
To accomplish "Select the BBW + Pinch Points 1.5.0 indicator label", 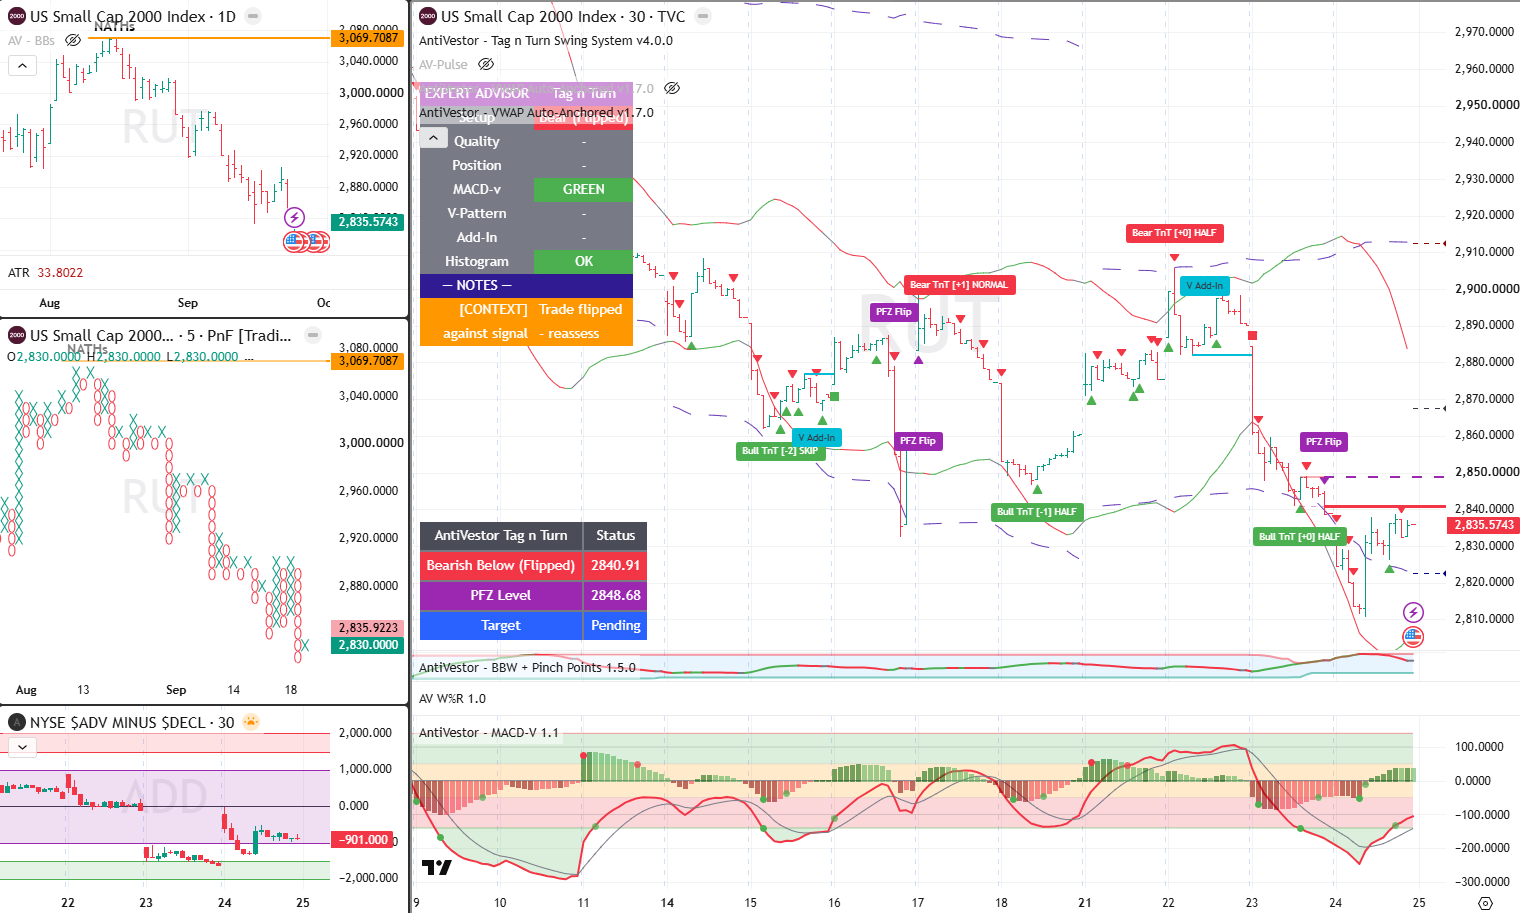I will click(527, 667).
